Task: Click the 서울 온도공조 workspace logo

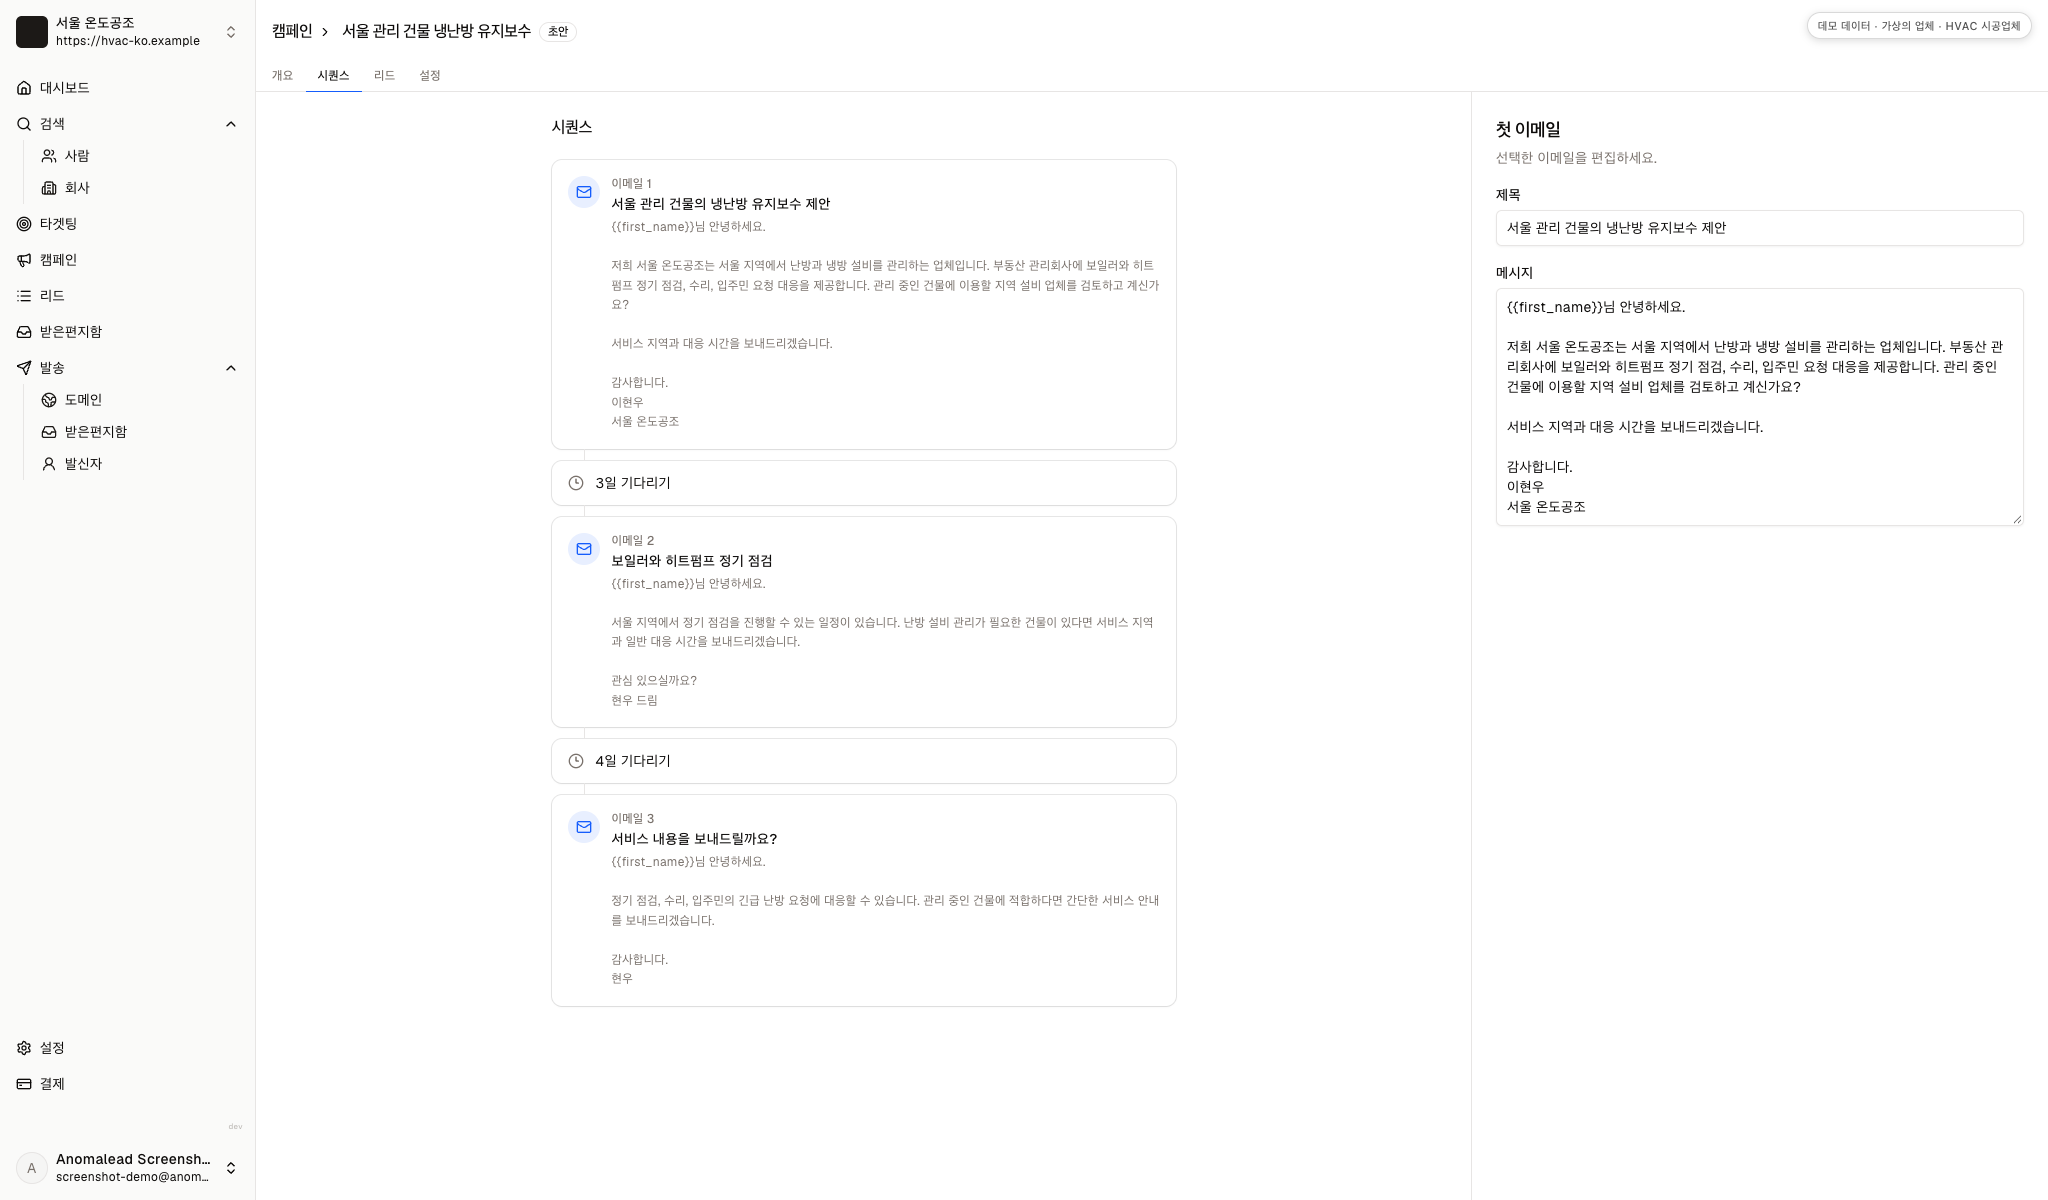Action: click(x=32, y=32)
